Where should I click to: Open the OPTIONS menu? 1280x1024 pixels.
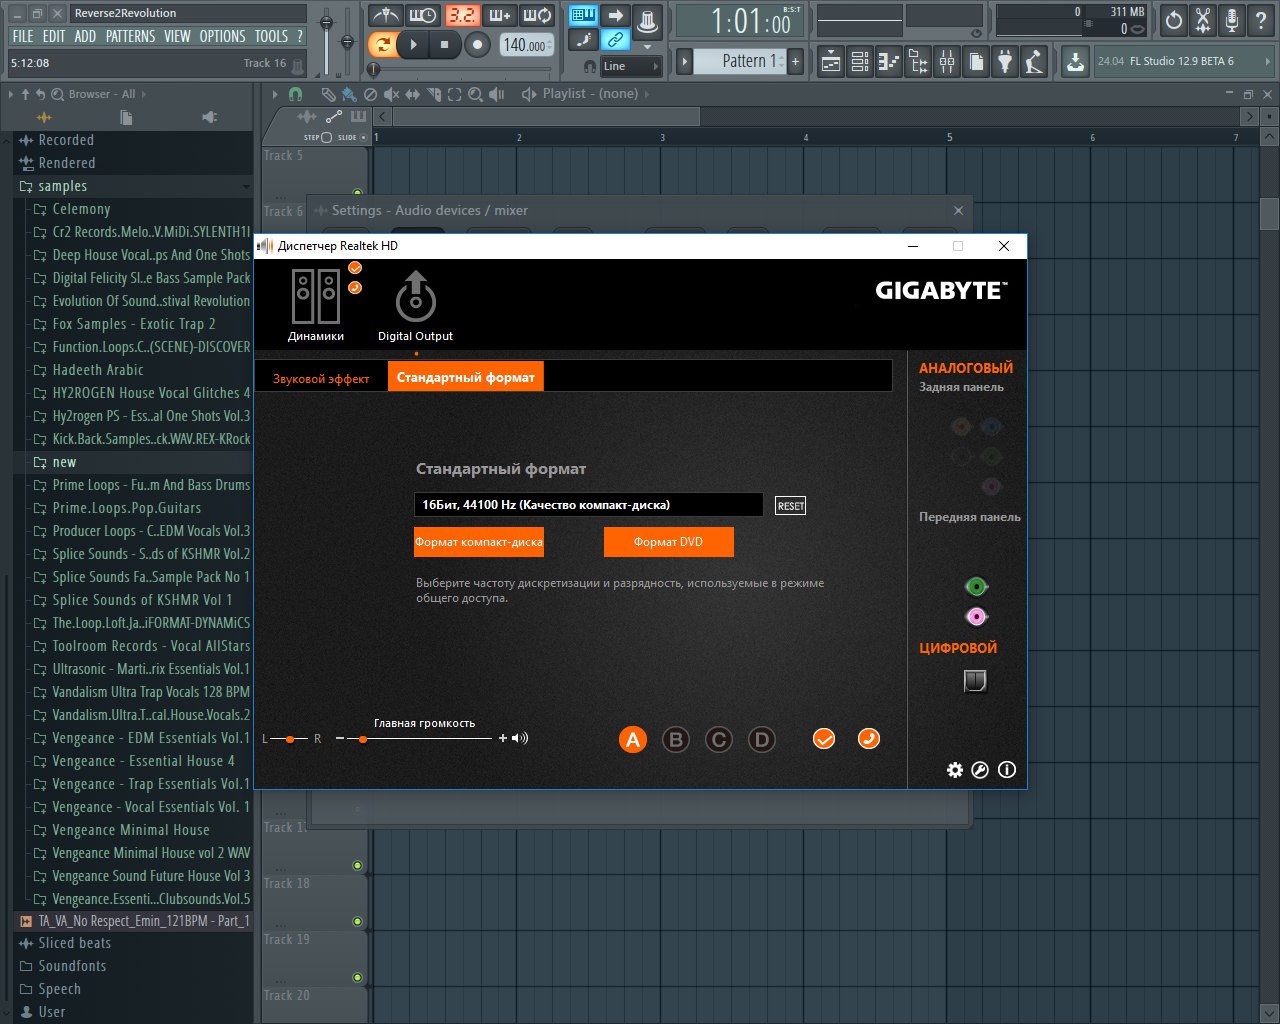tap(222, 36)
